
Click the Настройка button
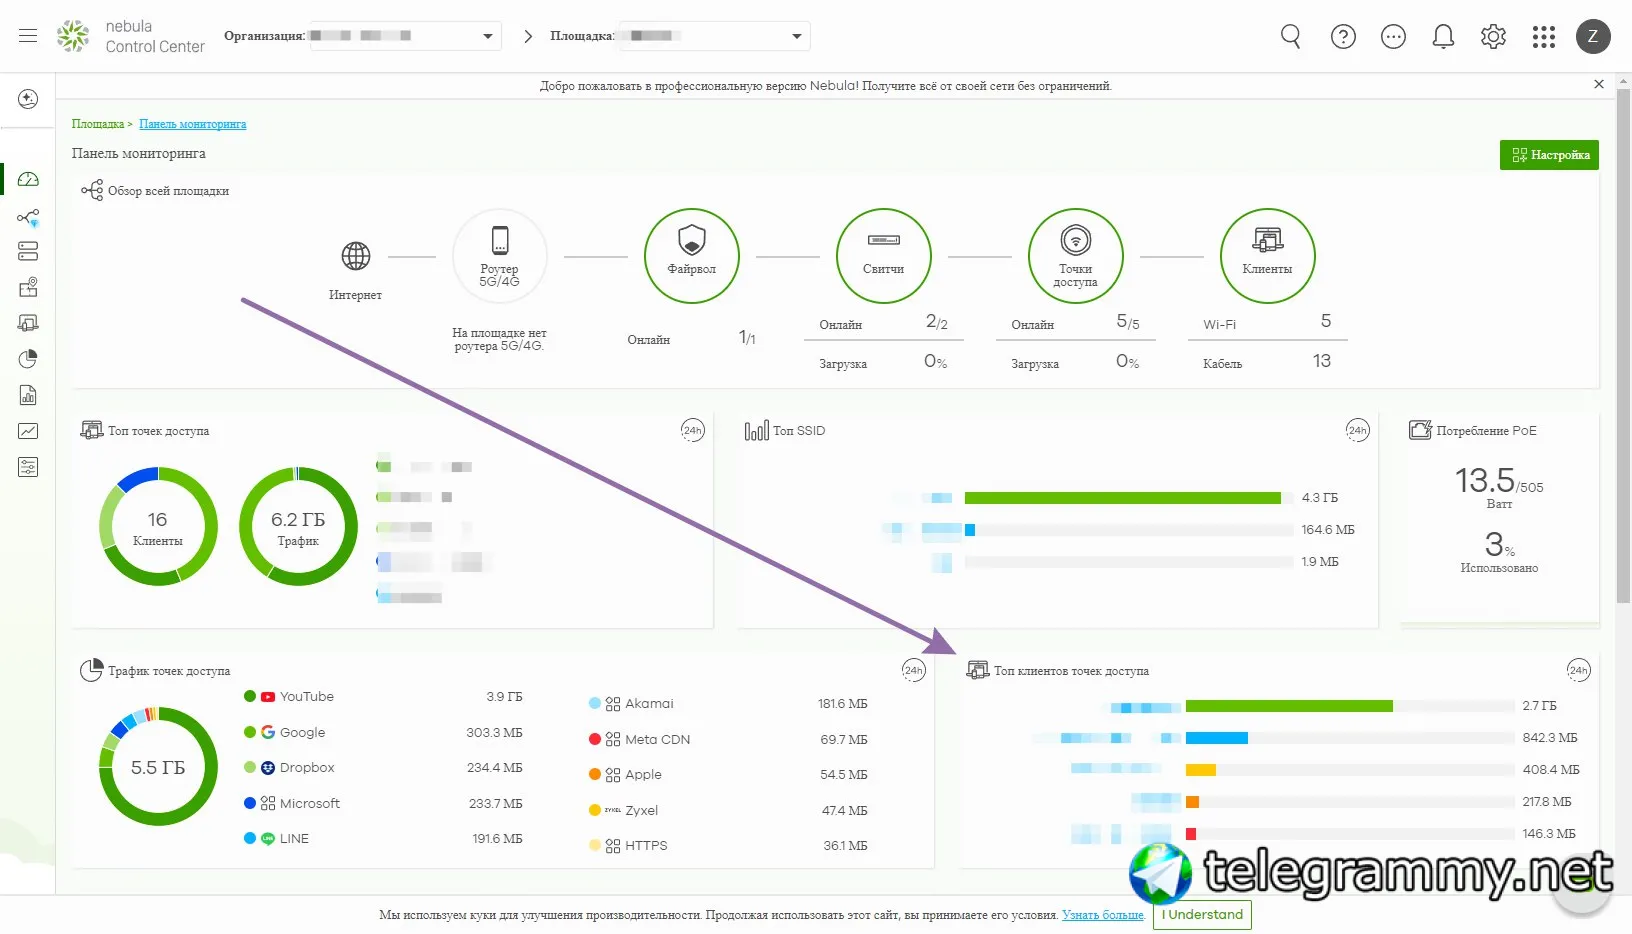tap(1549, 155)
